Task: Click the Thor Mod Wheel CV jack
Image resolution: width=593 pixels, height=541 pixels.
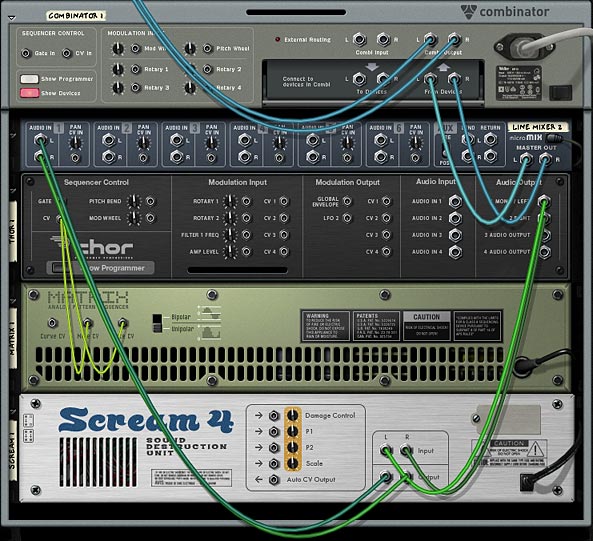Action: tap(150, 218)
